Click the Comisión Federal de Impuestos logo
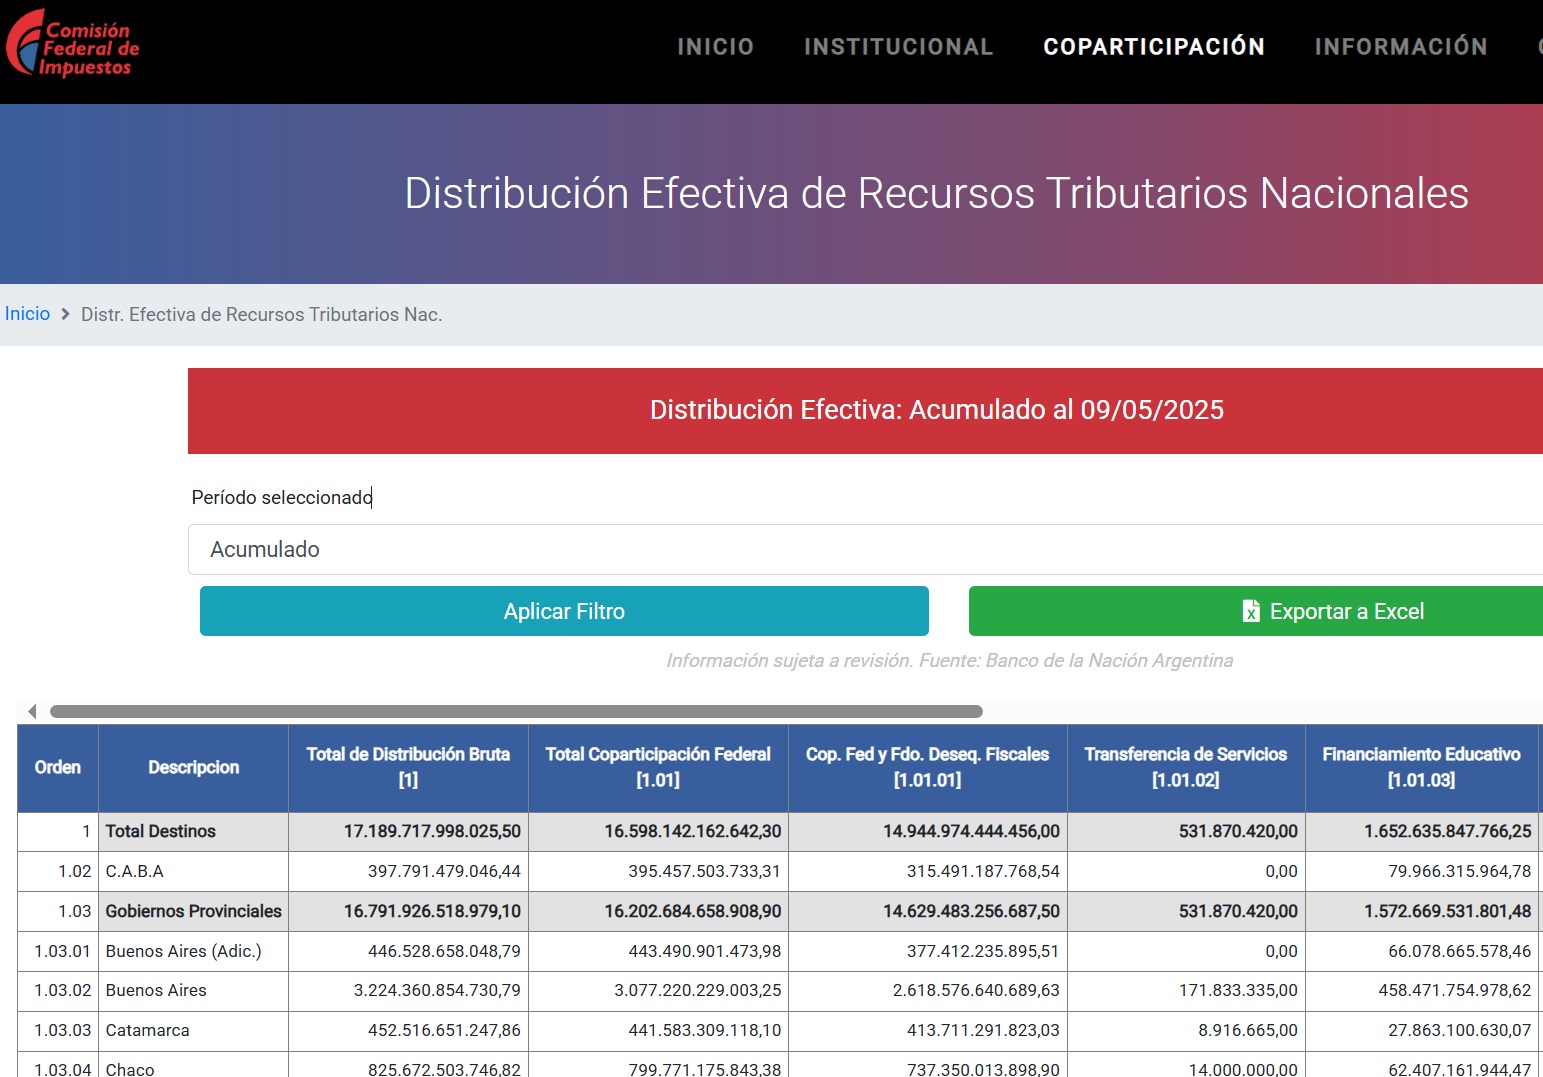The height and width of the screenshot is (1077, 1543). click(x=72, y=45)
